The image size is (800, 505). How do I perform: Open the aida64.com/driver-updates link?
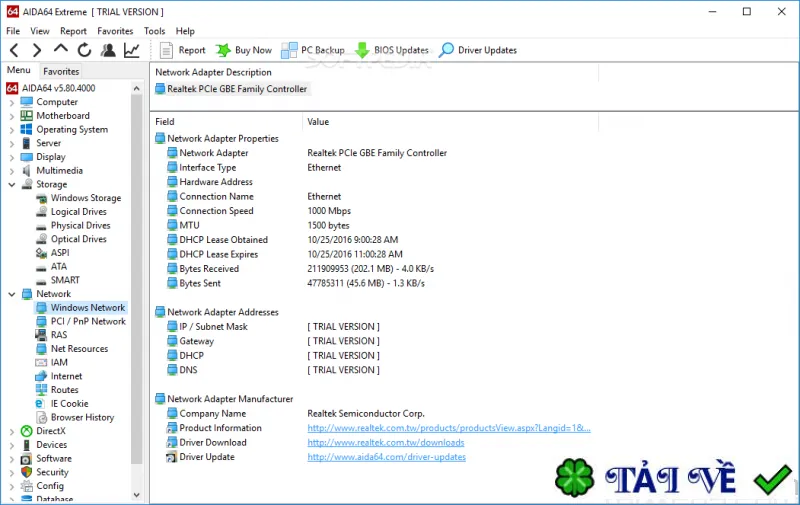coord(386,457)
